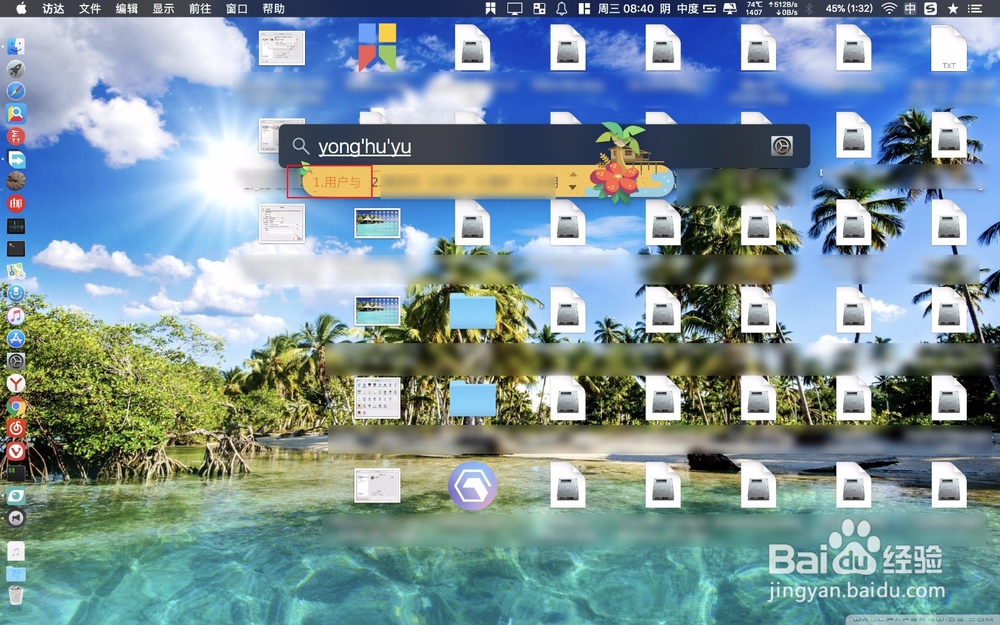Click inside the pinyin input field yong'hu'yu

(x=365, y=146)
